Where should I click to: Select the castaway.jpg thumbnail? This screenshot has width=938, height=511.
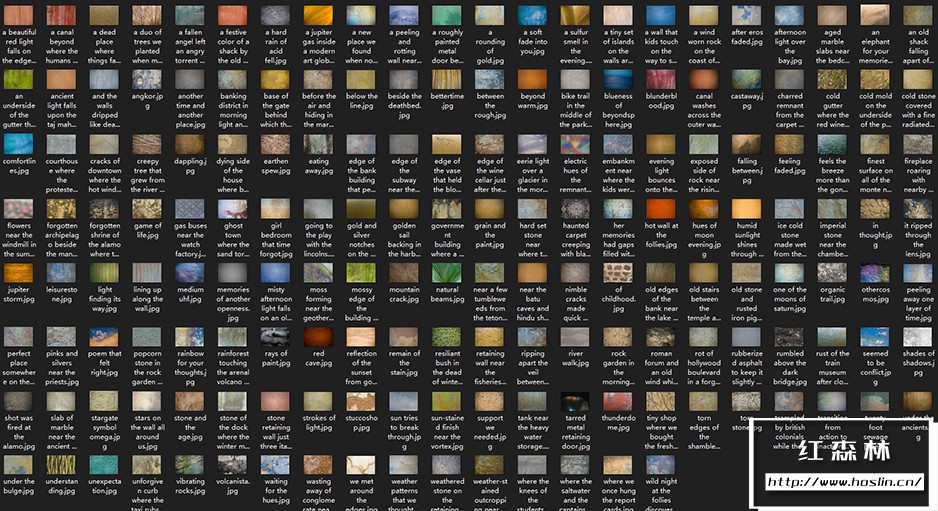747,80
